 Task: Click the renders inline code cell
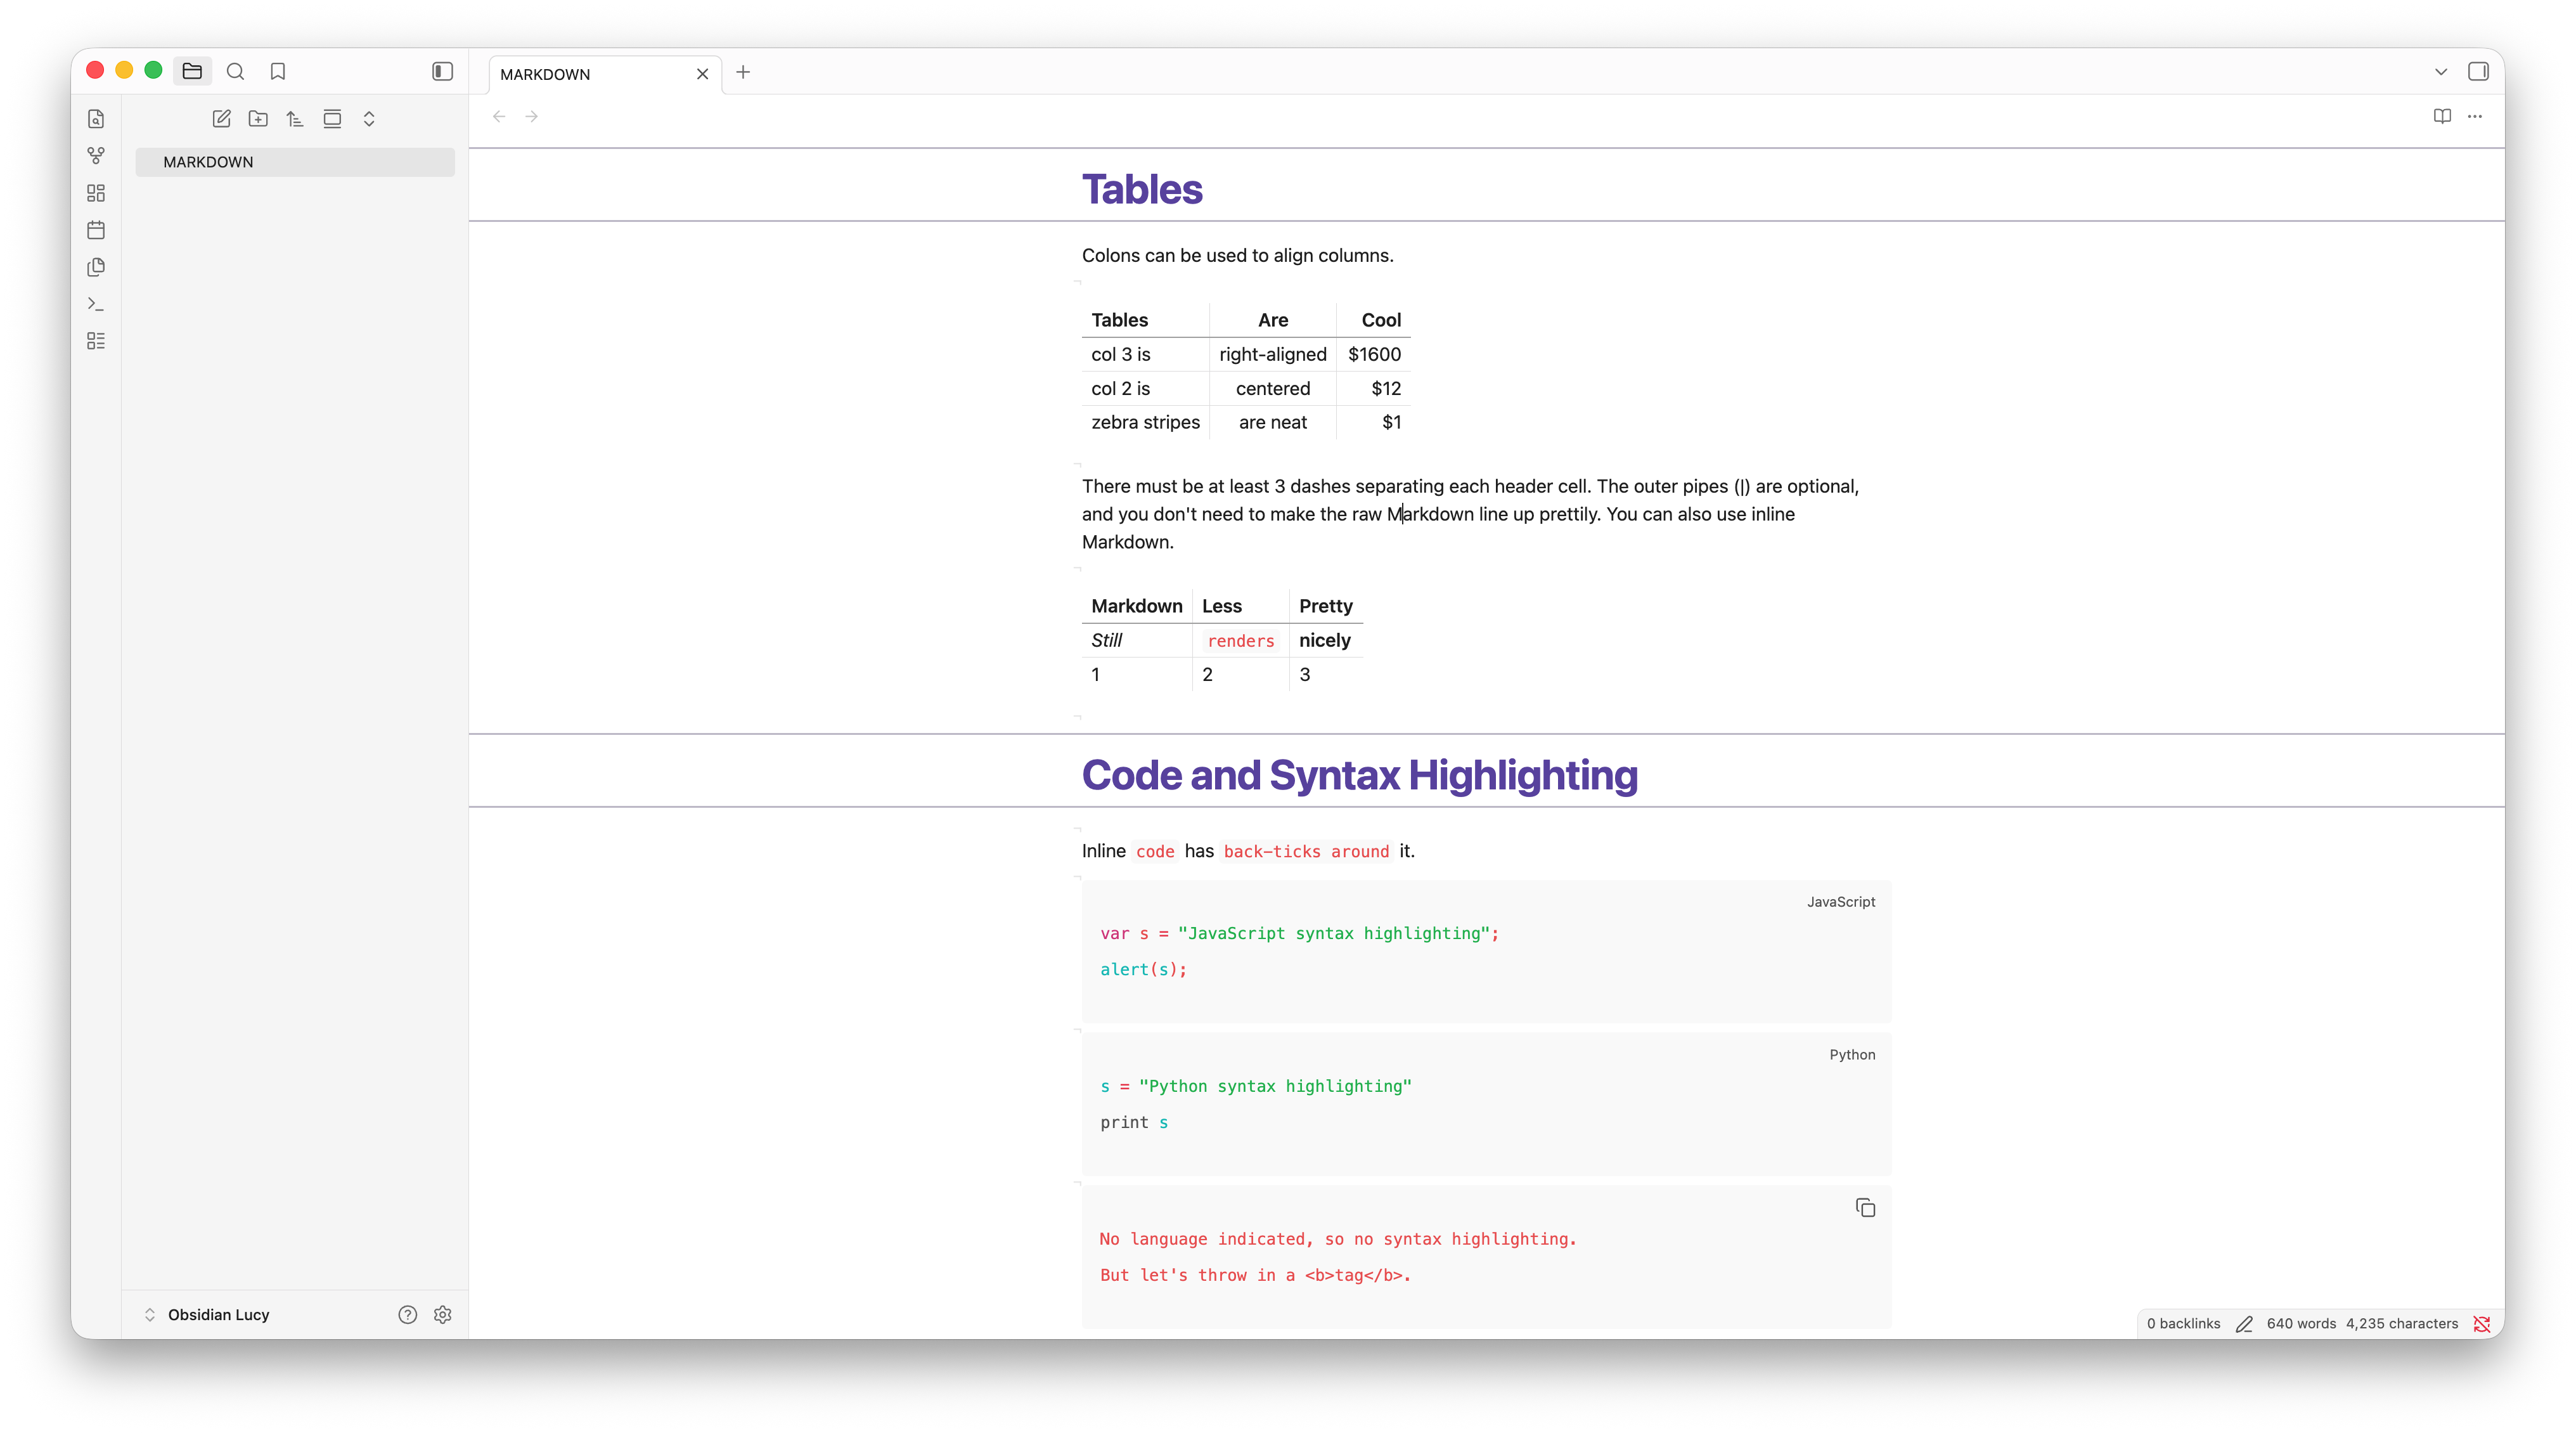(1241, 641)
